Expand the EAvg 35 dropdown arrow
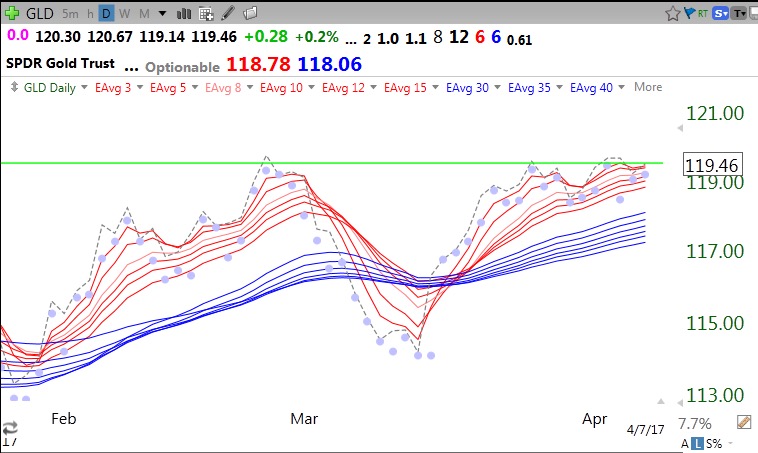758x453 pixels. (x=559, y=88)
